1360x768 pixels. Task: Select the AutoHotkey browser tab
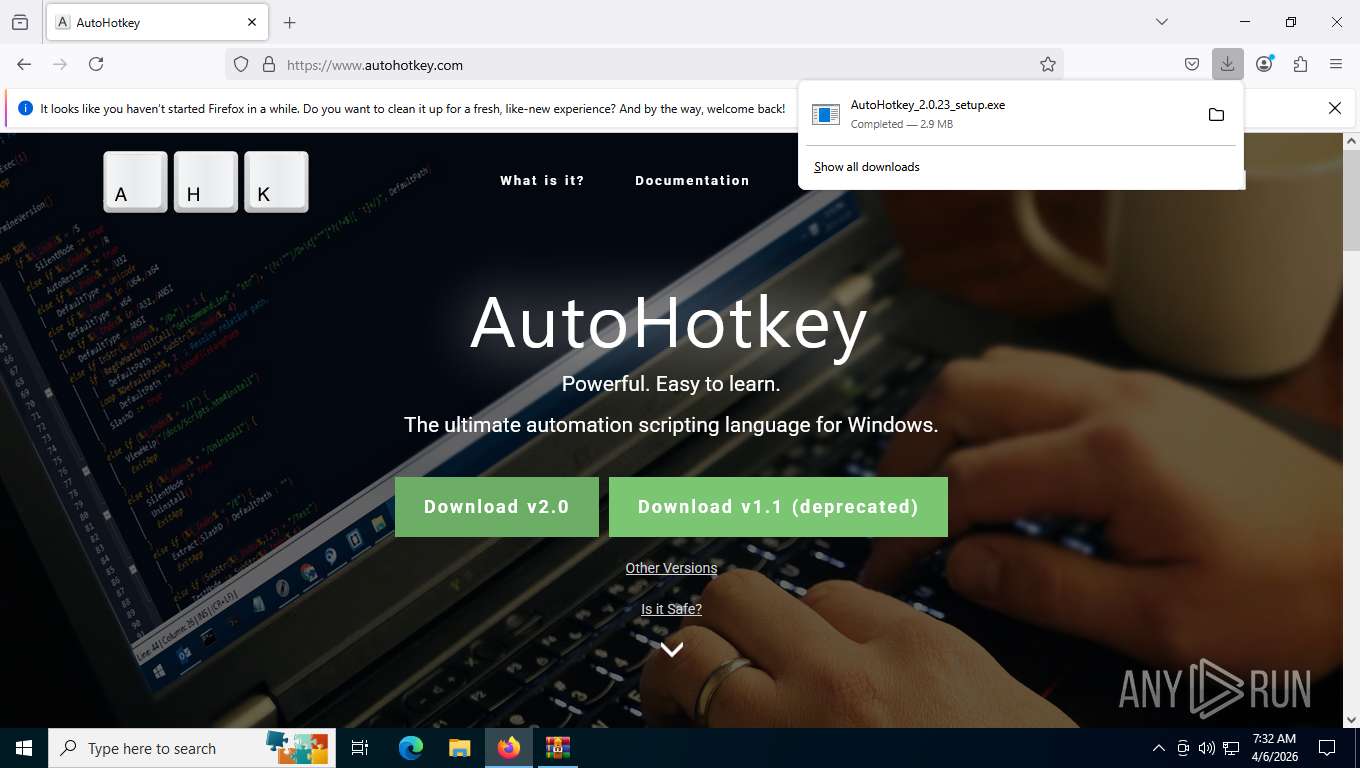(x=156, y=22)
